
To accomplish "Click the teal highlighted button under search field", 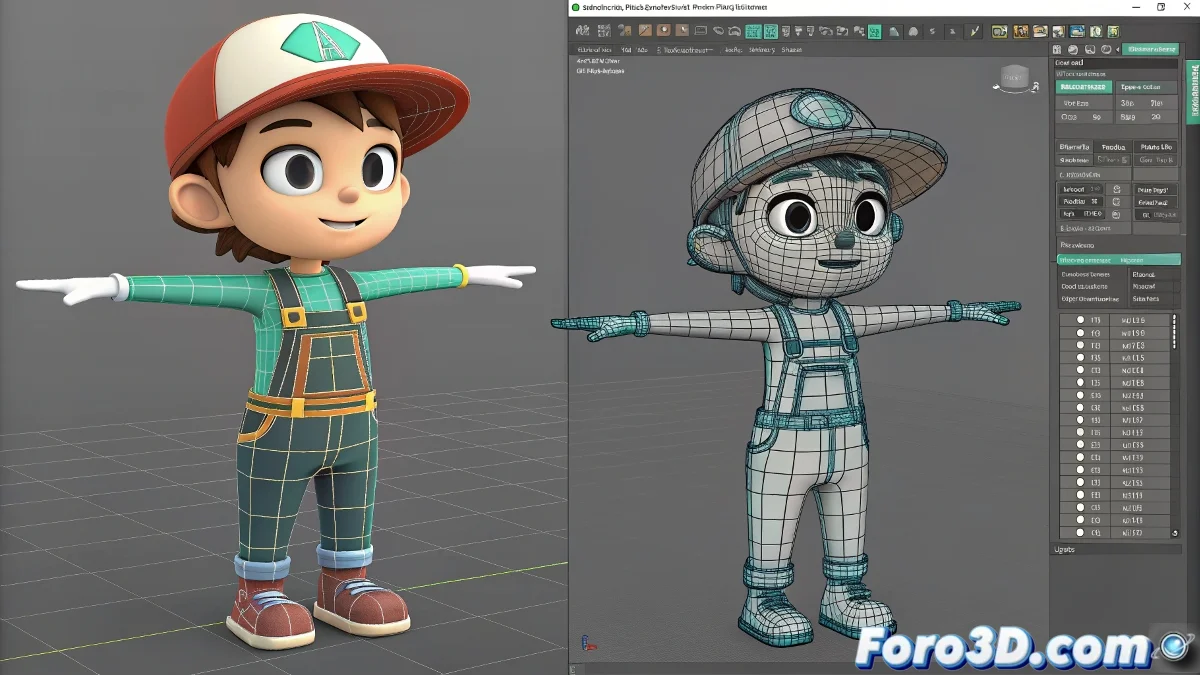I will (x=1083, y=87).
